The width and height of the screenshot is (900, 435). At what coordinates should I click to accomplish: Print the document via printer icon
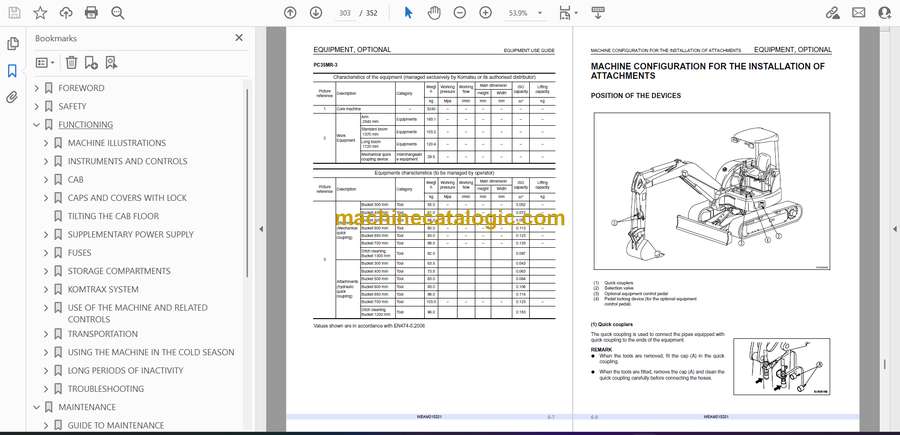[91, 13]
